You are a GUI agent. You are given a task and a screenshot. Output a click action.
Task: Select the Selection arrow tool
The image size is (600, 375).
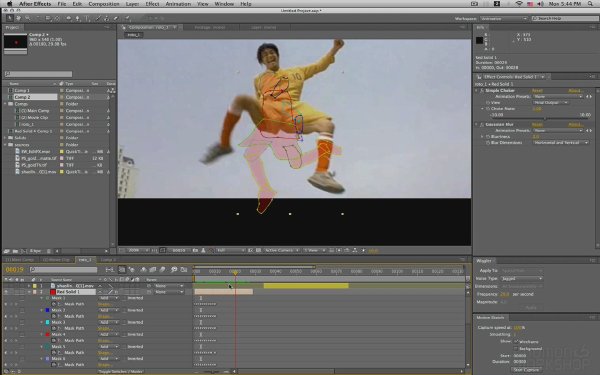9,18
